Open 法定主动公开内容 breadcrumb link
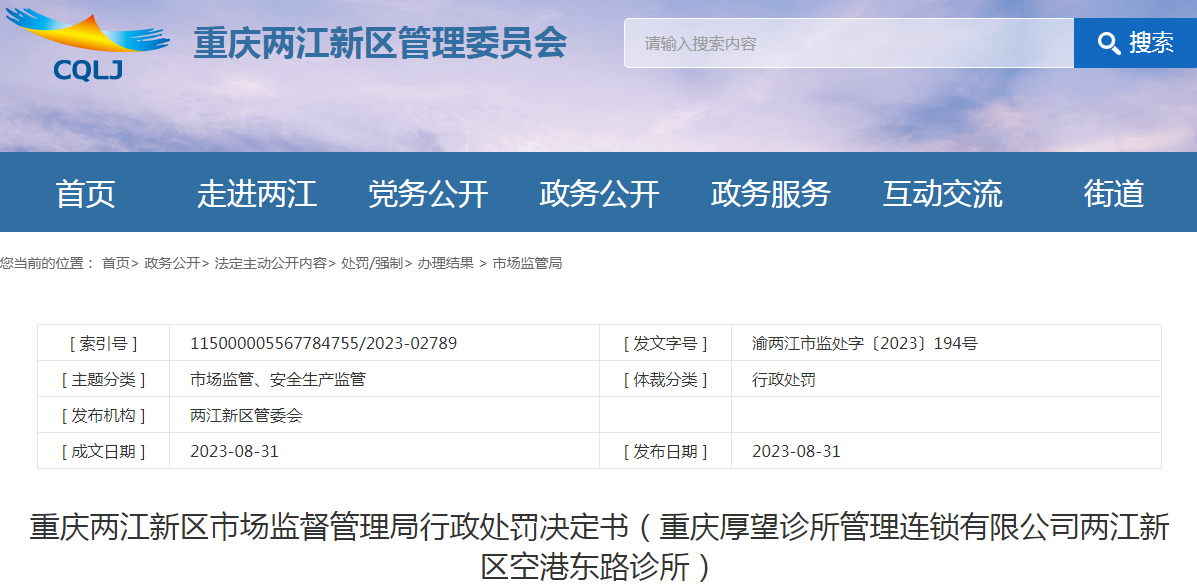The image size is (1197, 585). (x=270, y=263)
